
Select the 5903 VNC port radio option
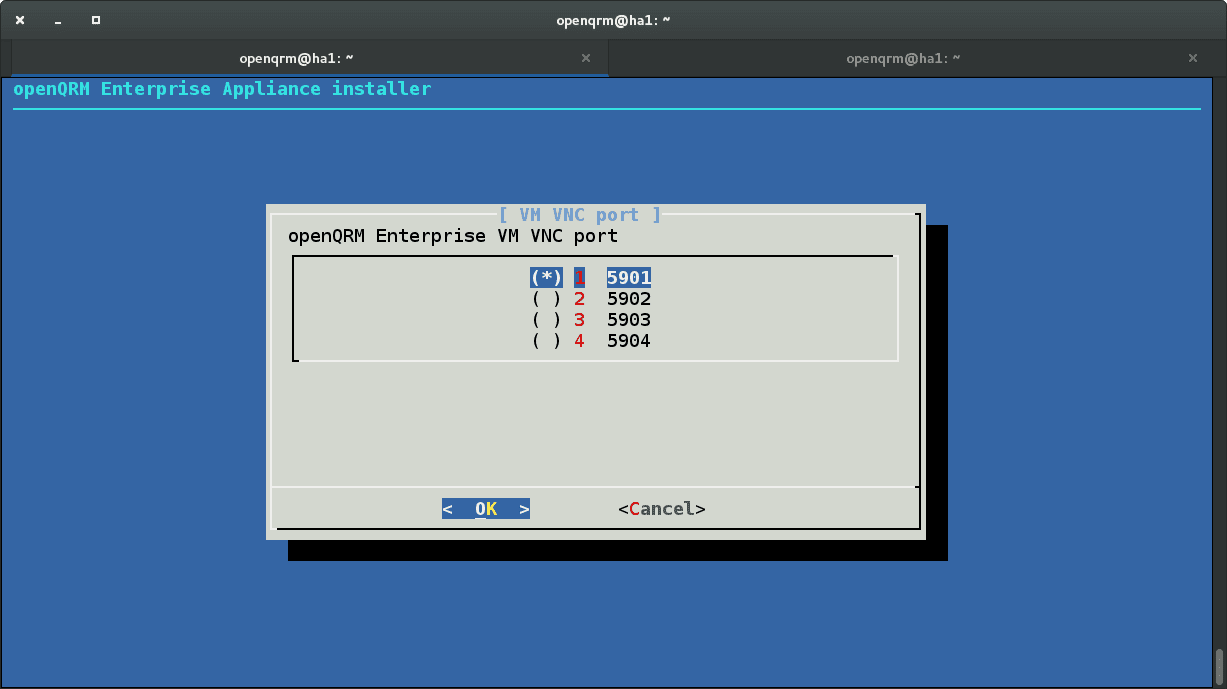(546, 320)
